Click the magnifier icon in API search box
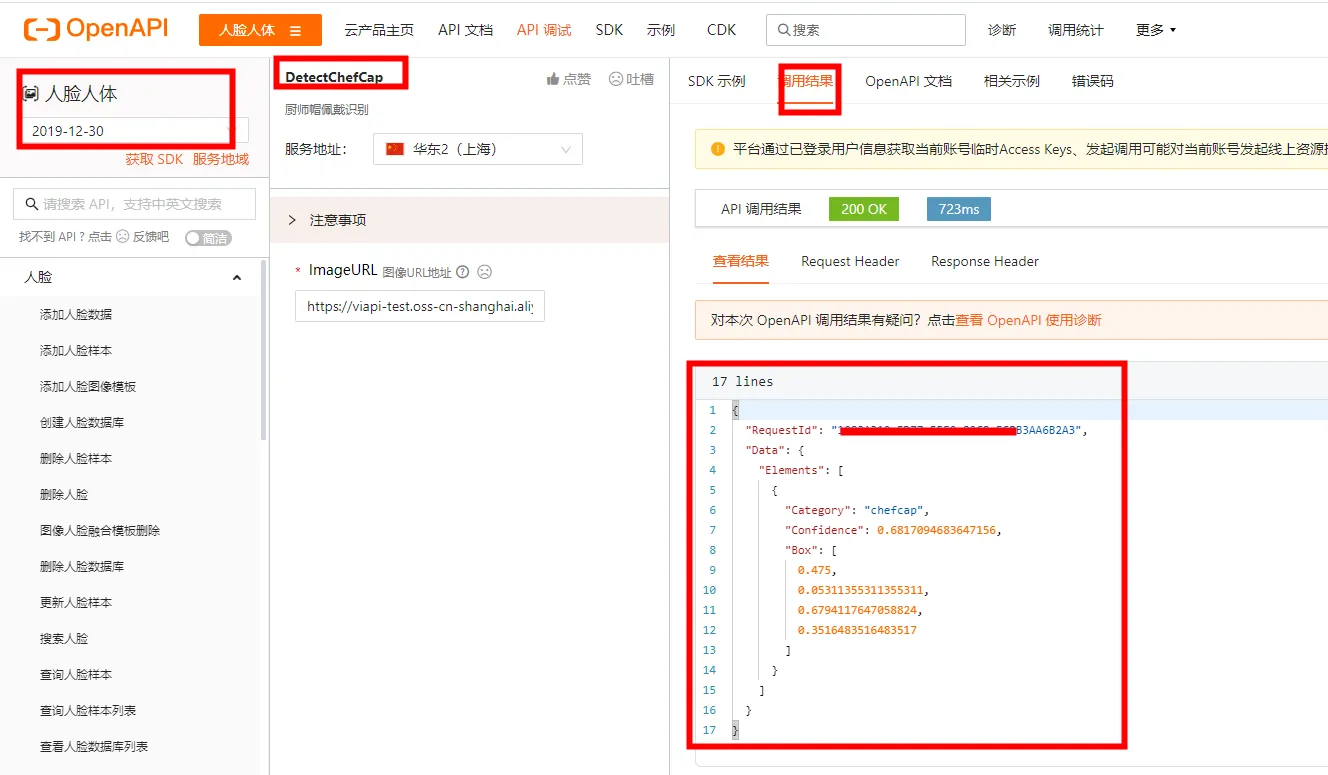 pyautogui.click(x=30, y=204)
